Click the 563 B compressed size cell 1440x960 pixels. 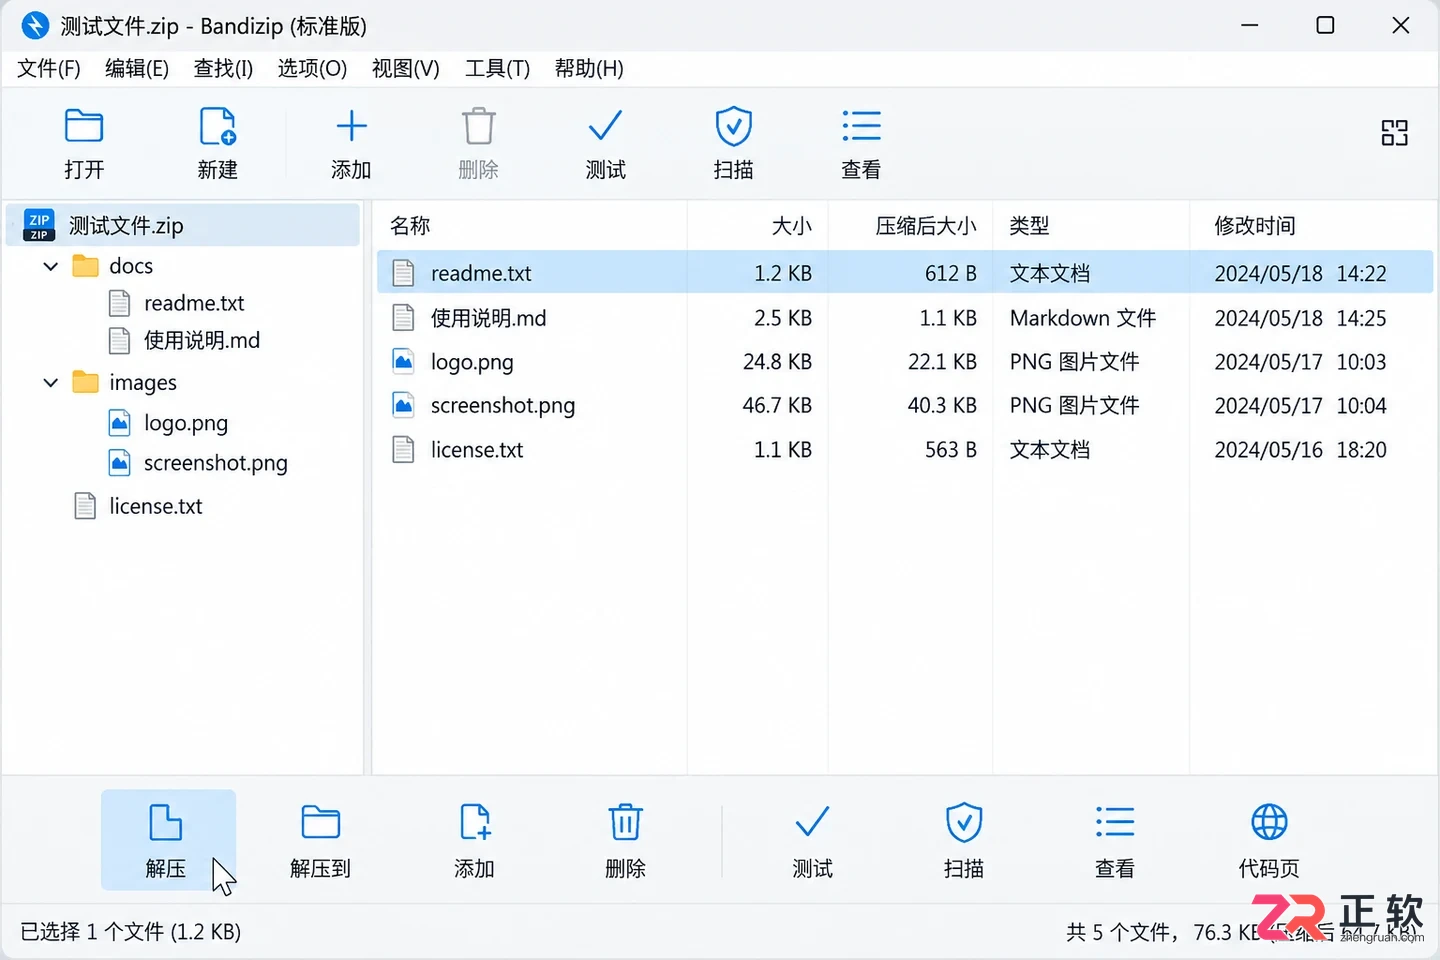click(x=951, y=450)
